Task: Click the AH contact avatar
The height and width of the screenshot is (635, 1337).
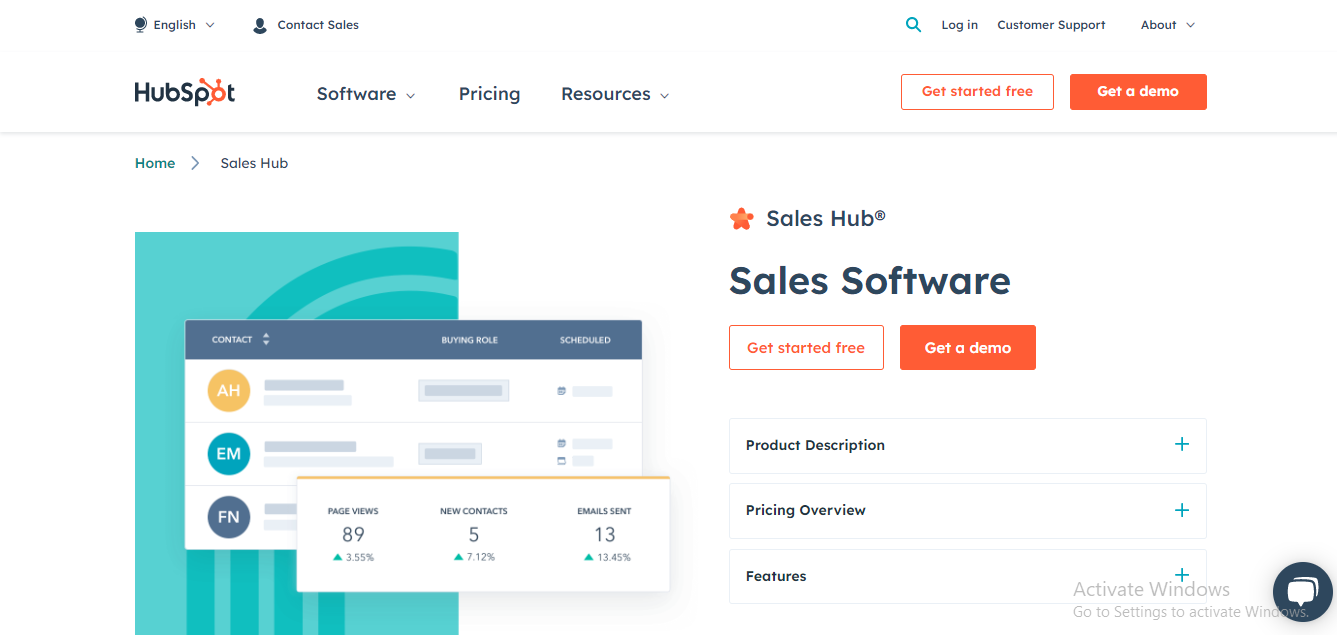Action: tap(228, 390)
